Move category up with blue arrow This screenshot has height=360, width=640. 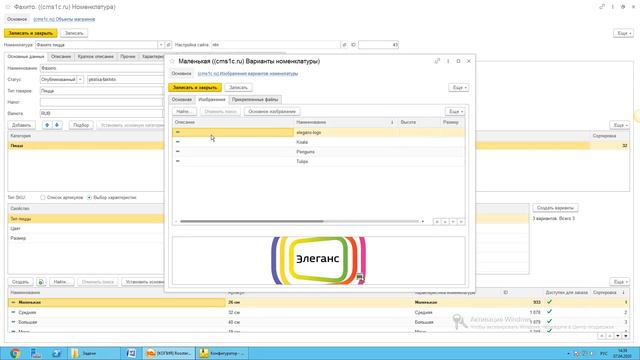(47, 125)
